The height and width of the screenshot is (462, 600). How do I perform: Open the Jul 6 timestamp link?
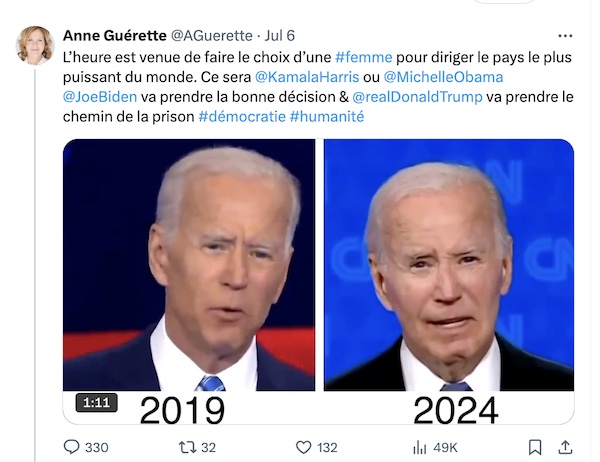coord(280,36)
